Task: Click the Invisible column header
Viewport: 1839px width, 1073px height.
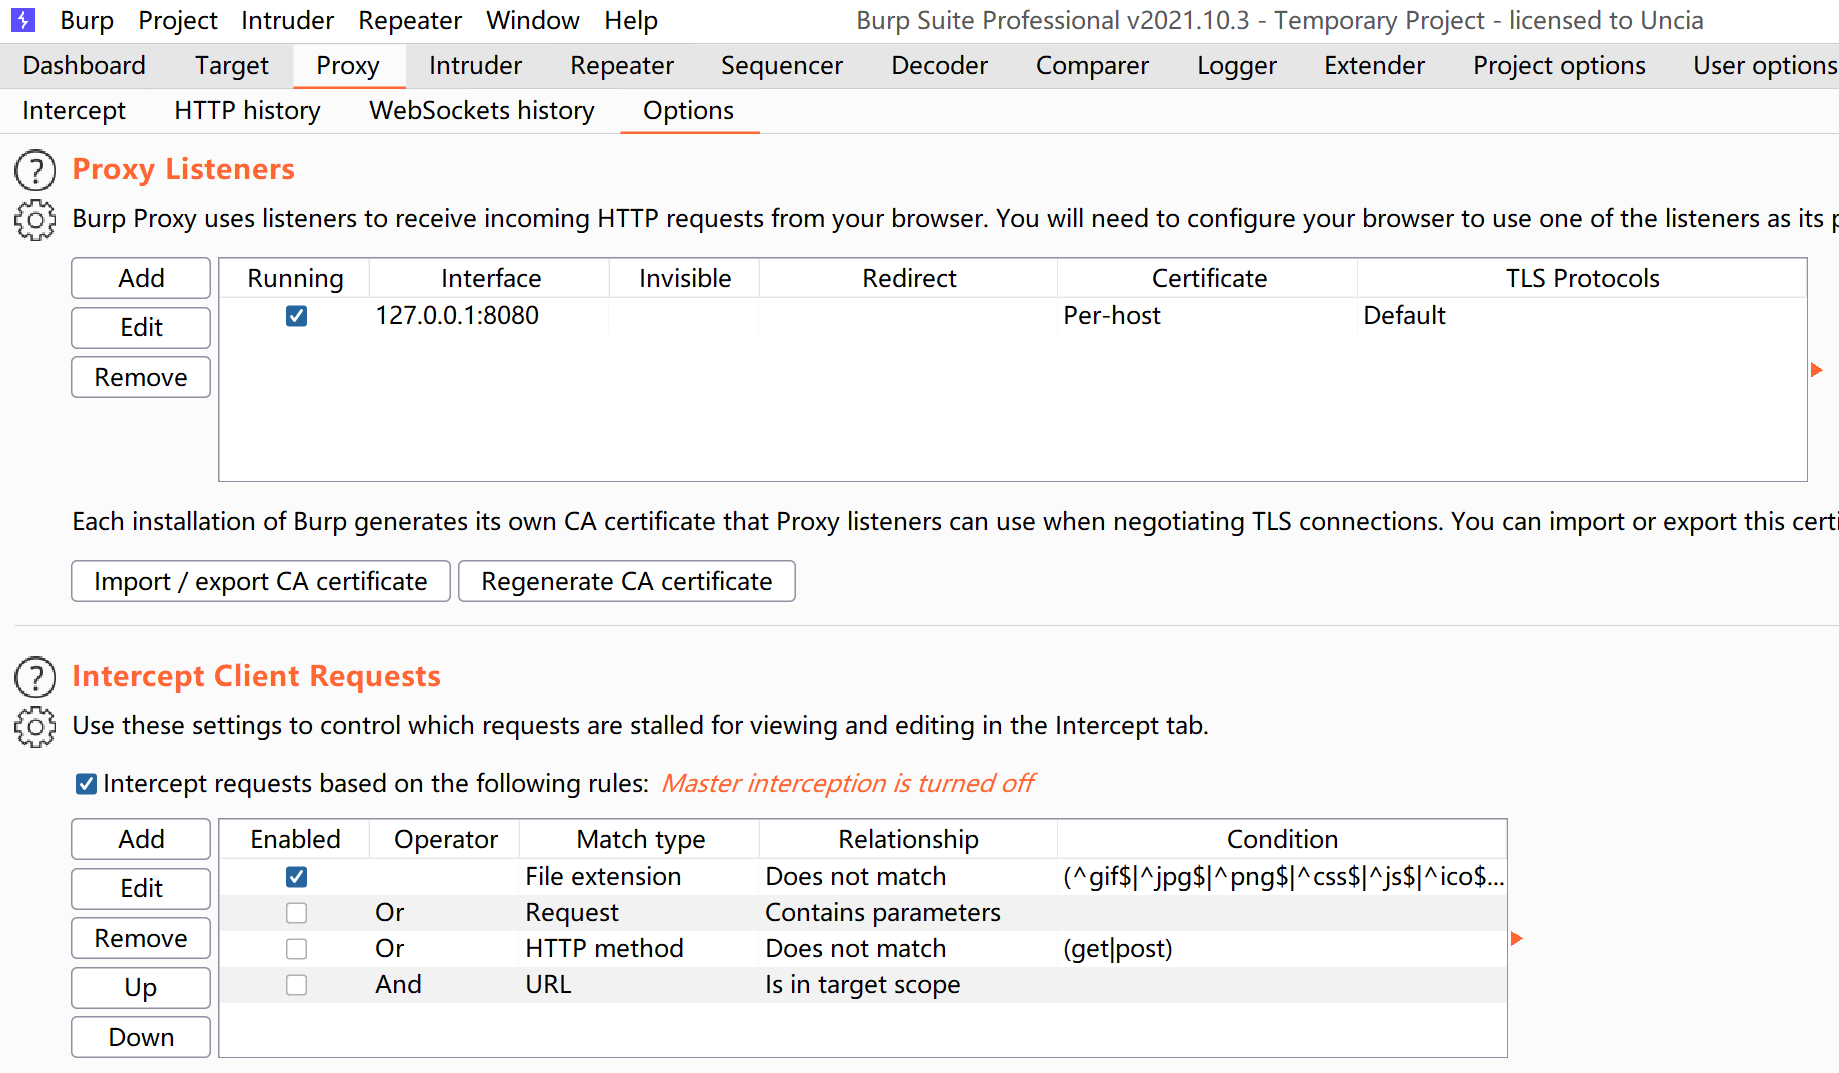Action: (x=685, y=279)
